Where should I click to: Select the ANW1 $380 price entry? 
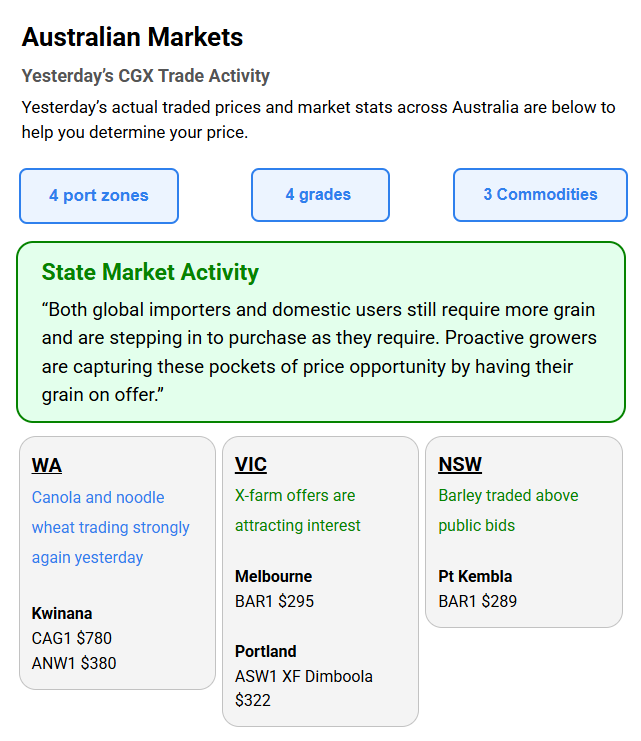tap(74, 662)
